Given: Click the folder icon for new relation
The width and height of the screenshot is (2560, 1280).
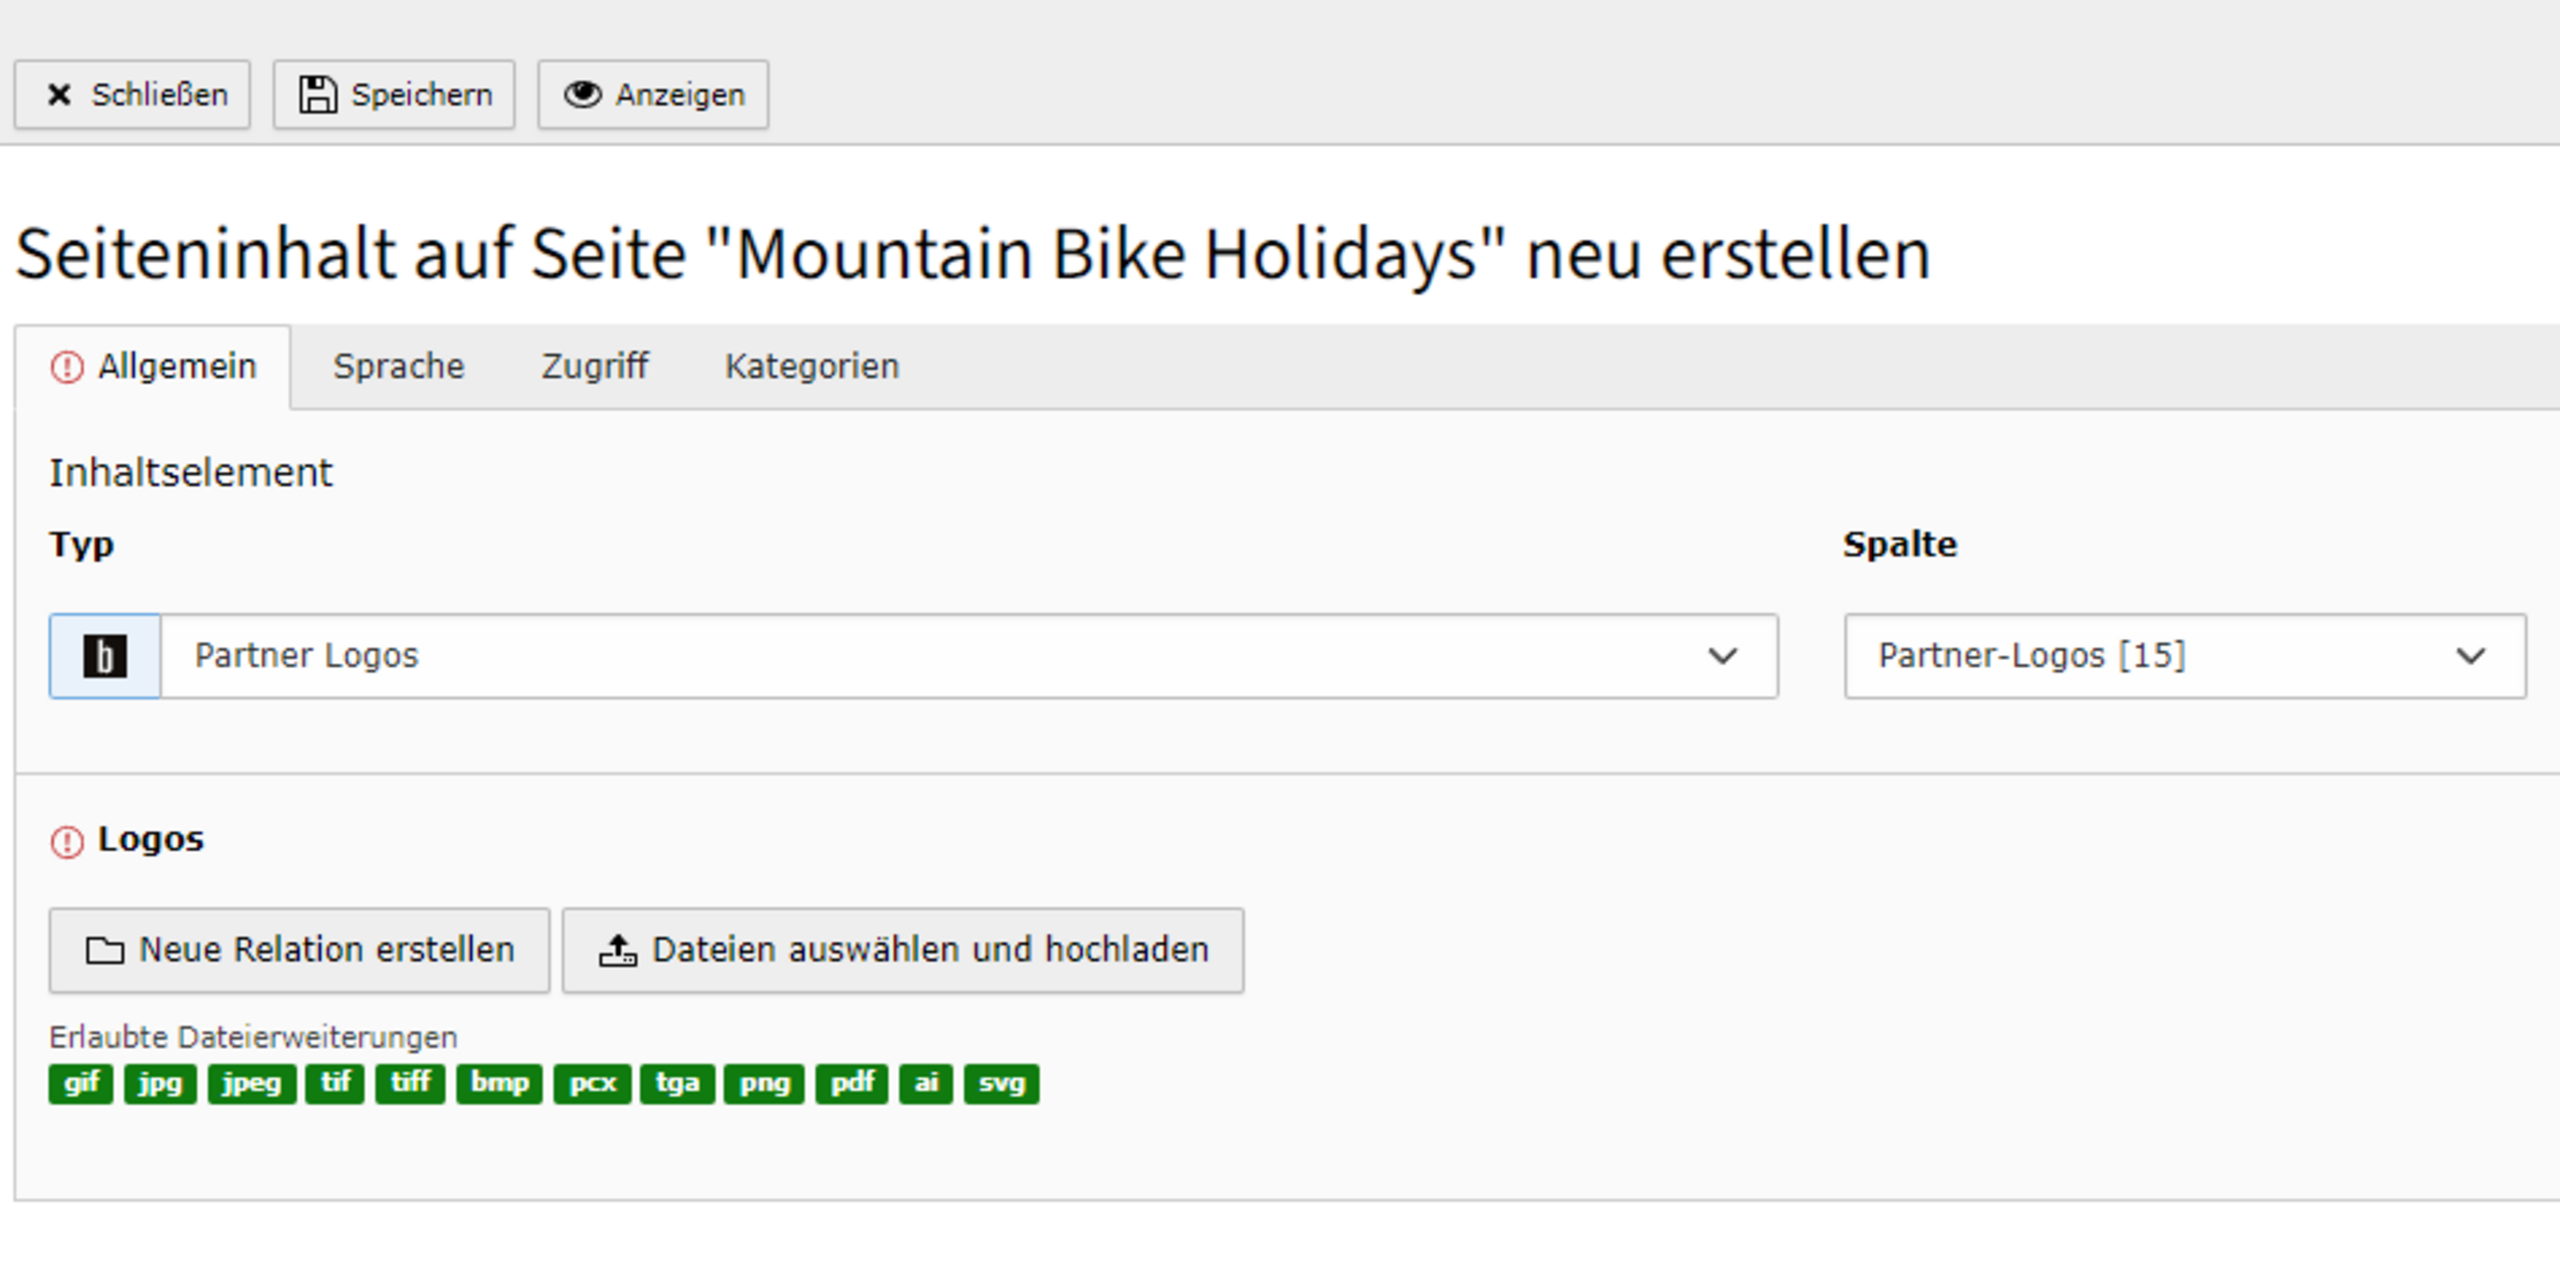Looking at the screenshot, I should [105, 951].
